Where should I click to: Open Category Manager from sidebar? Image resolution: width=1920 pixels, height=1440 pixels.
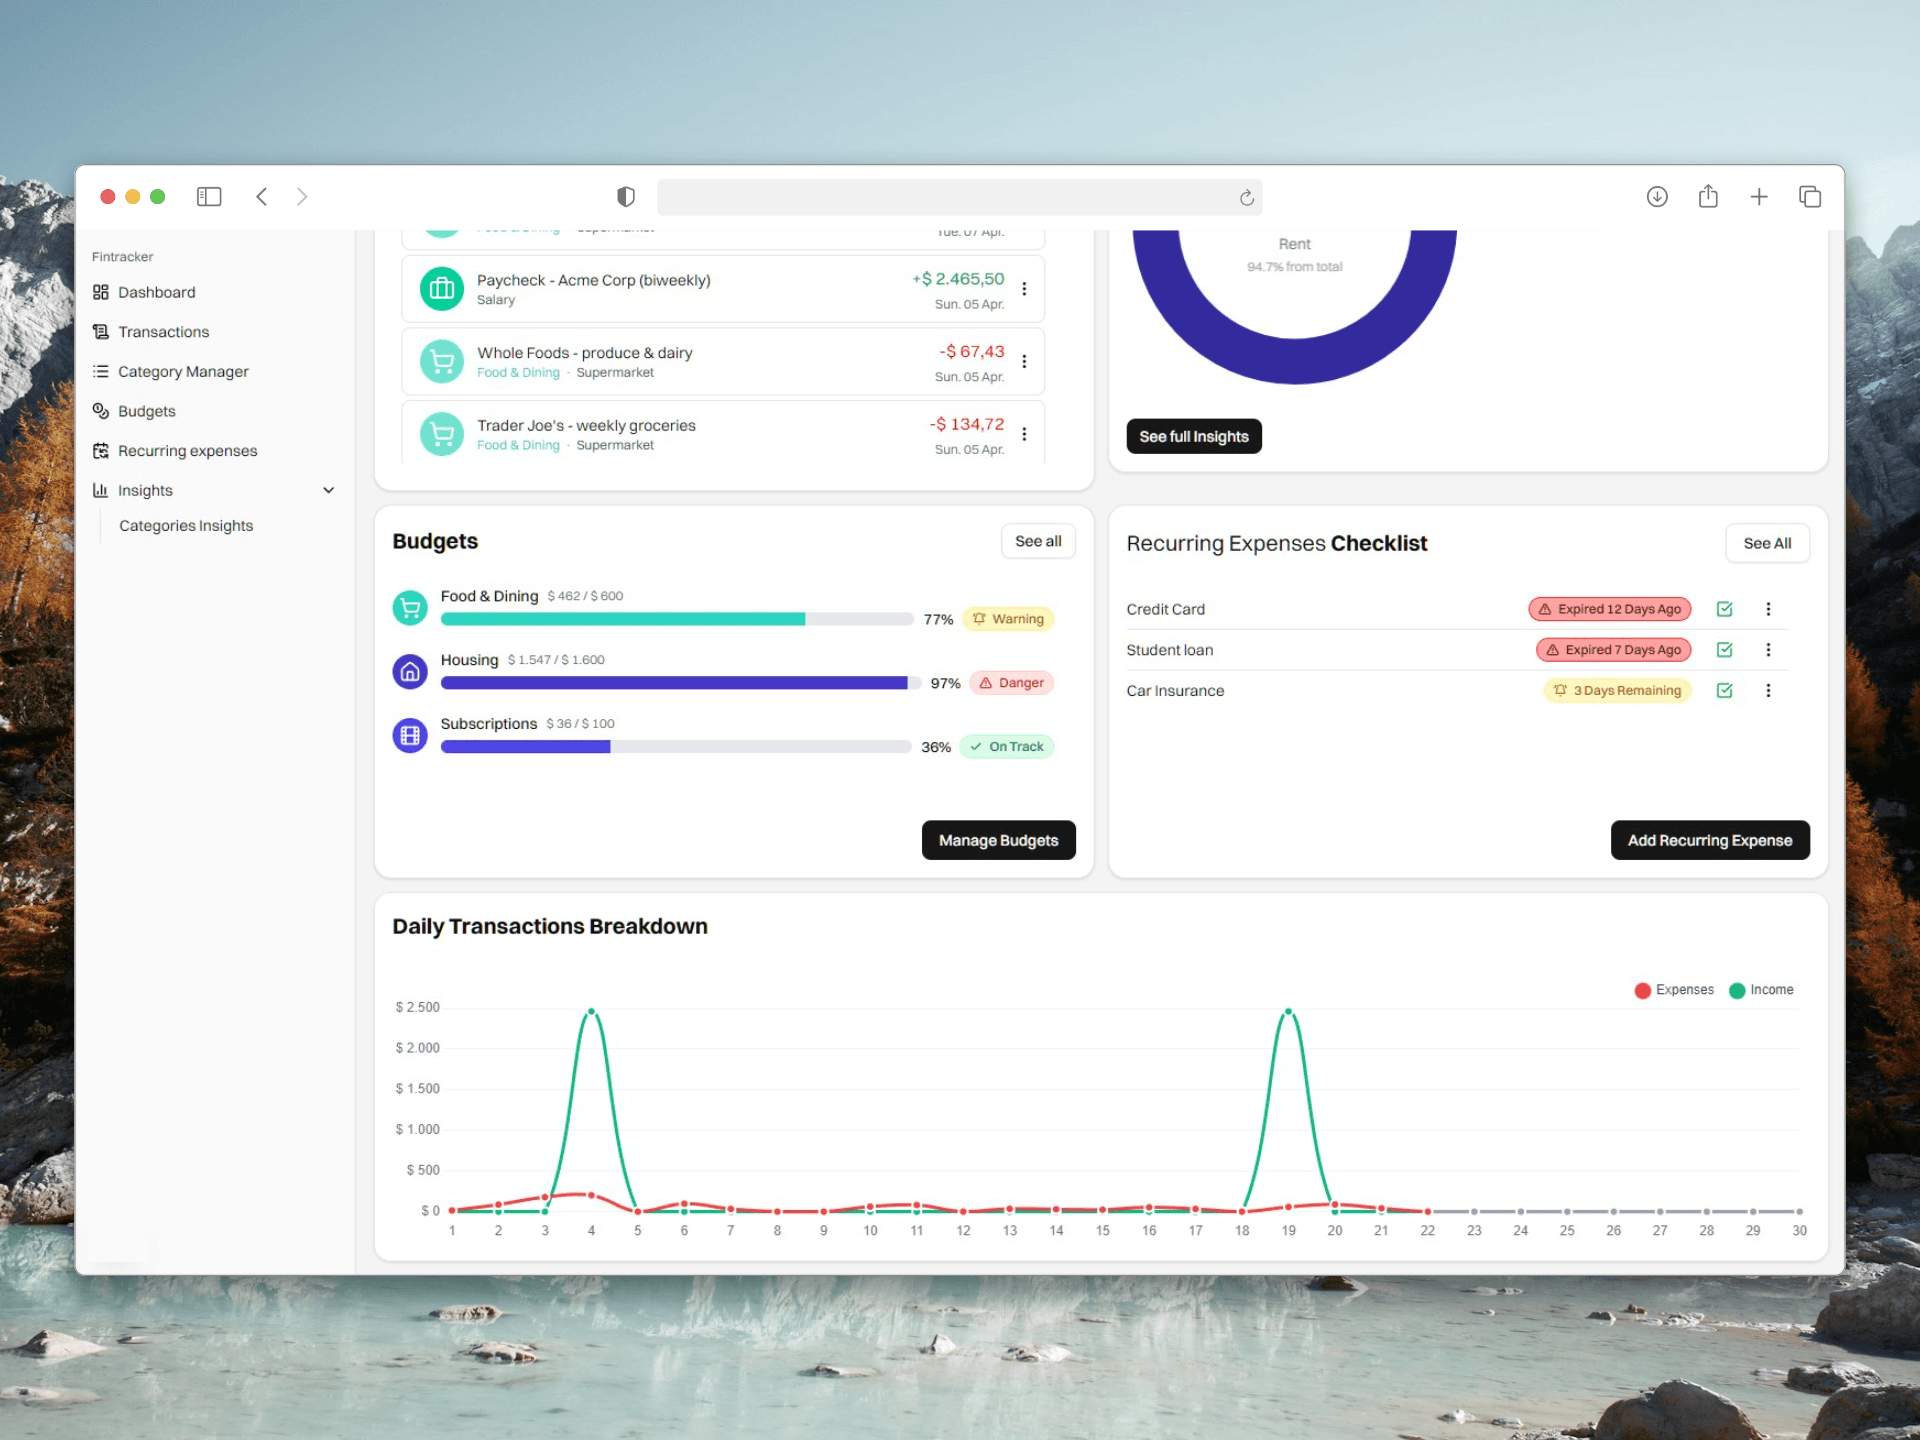(183, 372)
